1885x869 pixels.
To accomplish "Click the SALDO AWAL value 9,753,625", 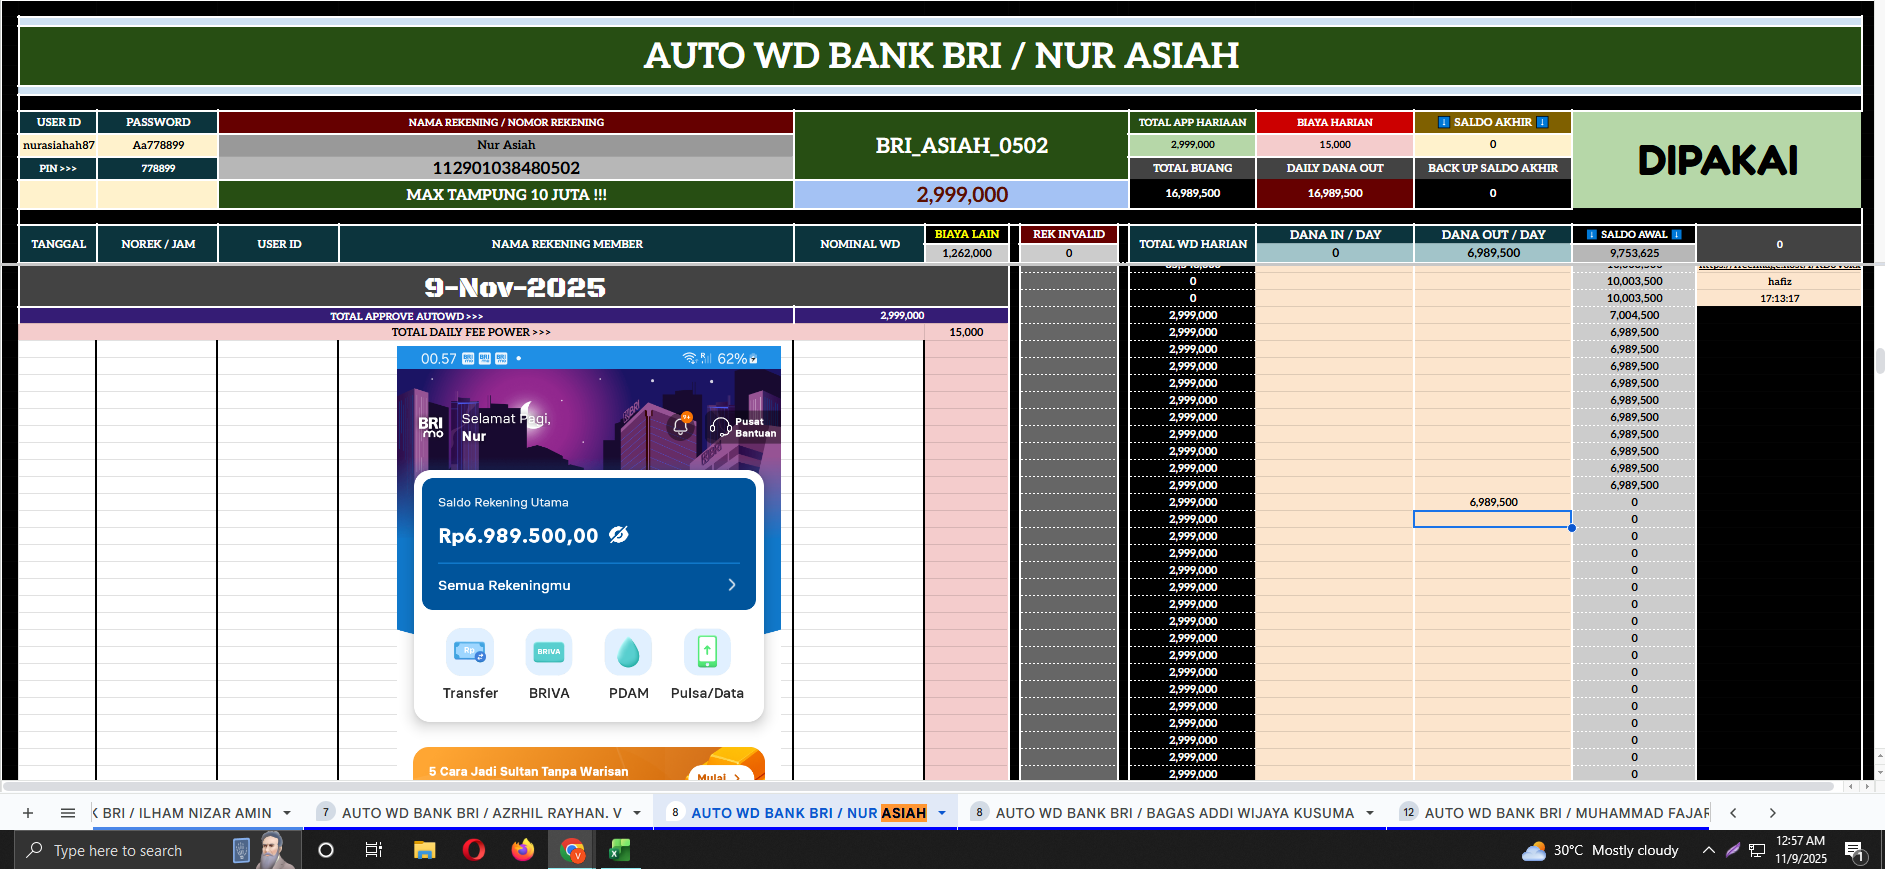I will pyautogui.click(x=1634, y=253).
